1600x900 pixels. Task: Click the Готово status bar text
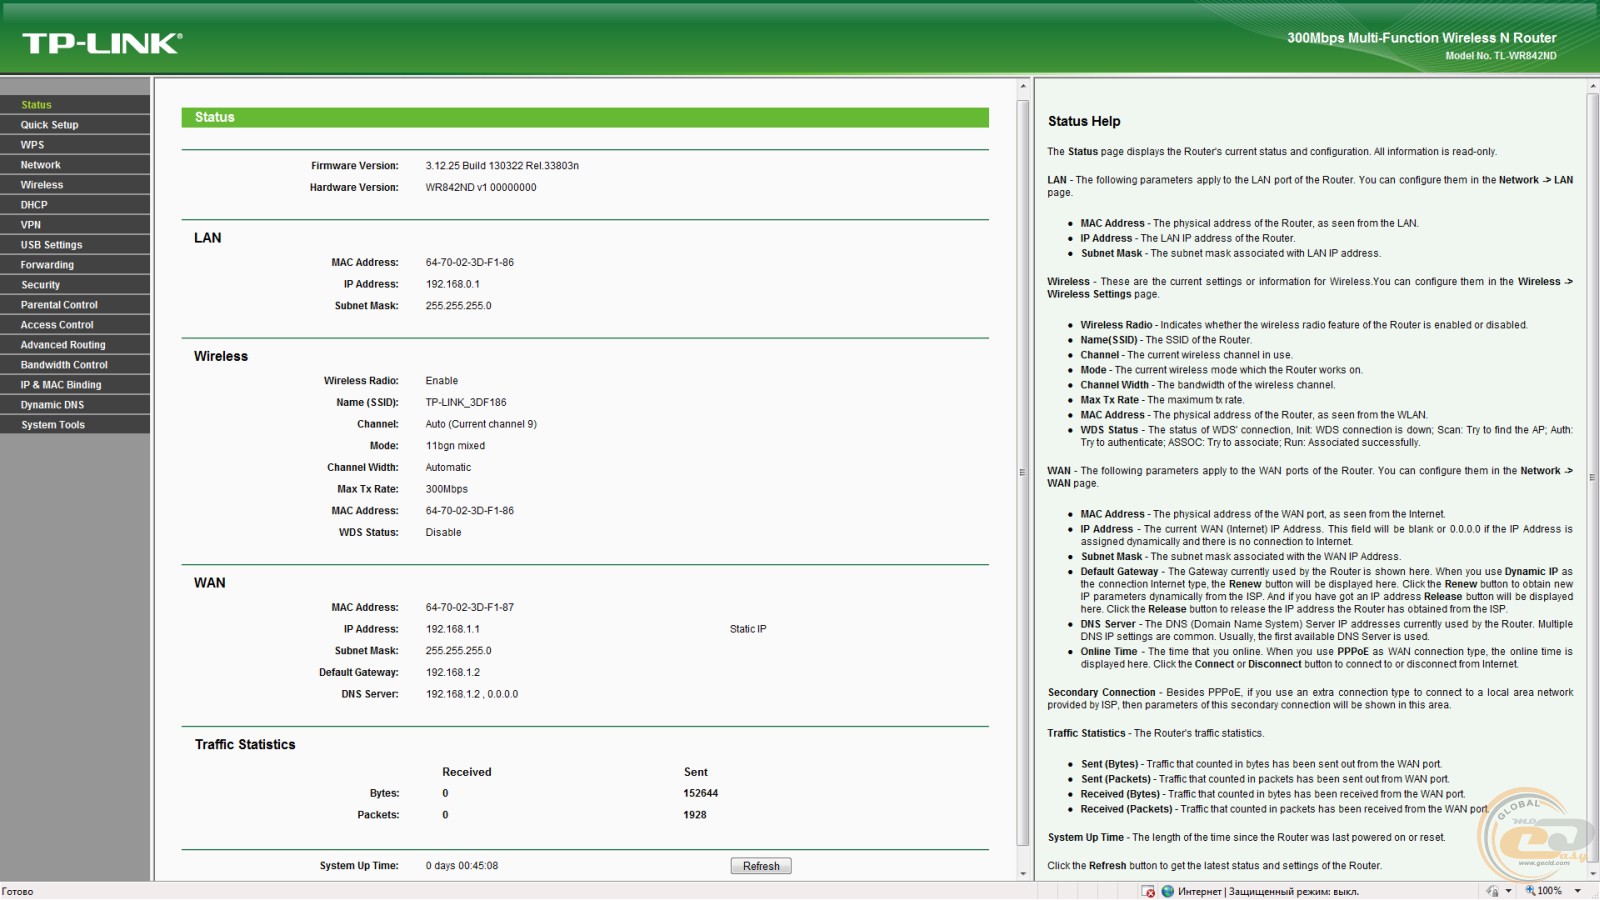17,892
